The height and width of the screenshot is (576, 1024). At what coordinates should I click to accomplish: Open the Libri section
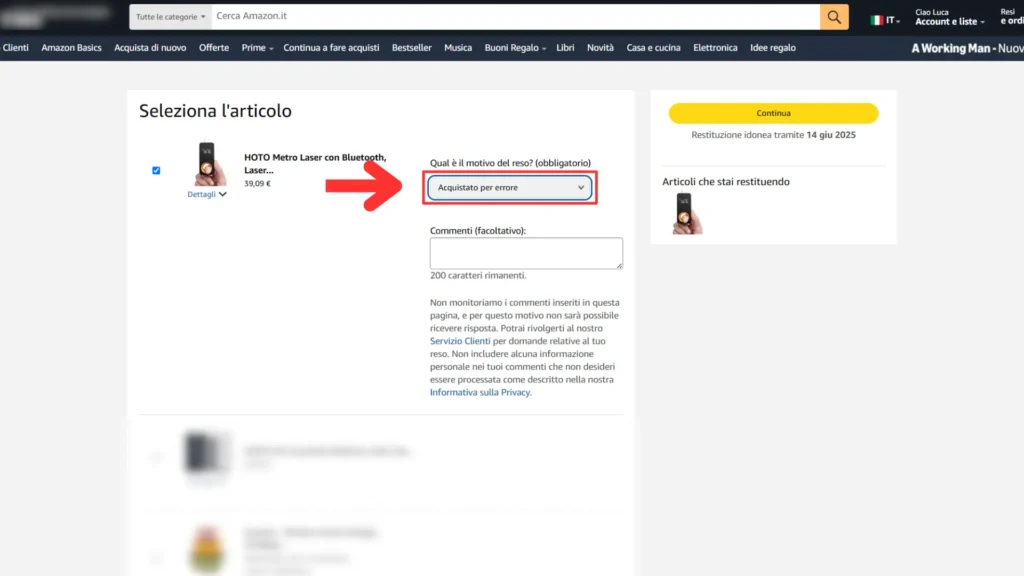tap(565, 48)
